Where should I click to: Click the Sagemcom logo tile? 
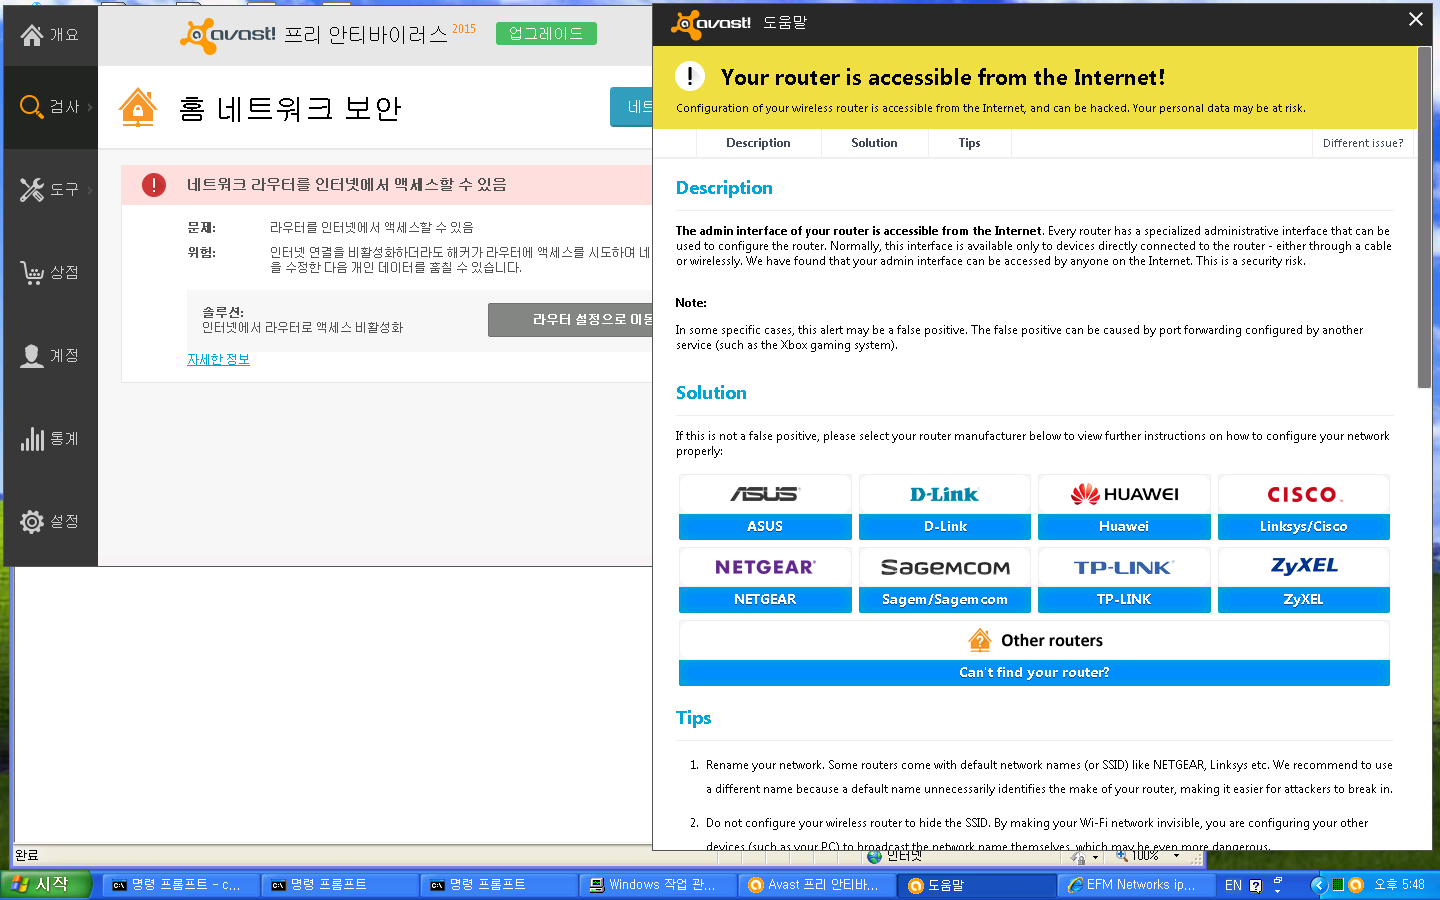(x=945, y=567)
